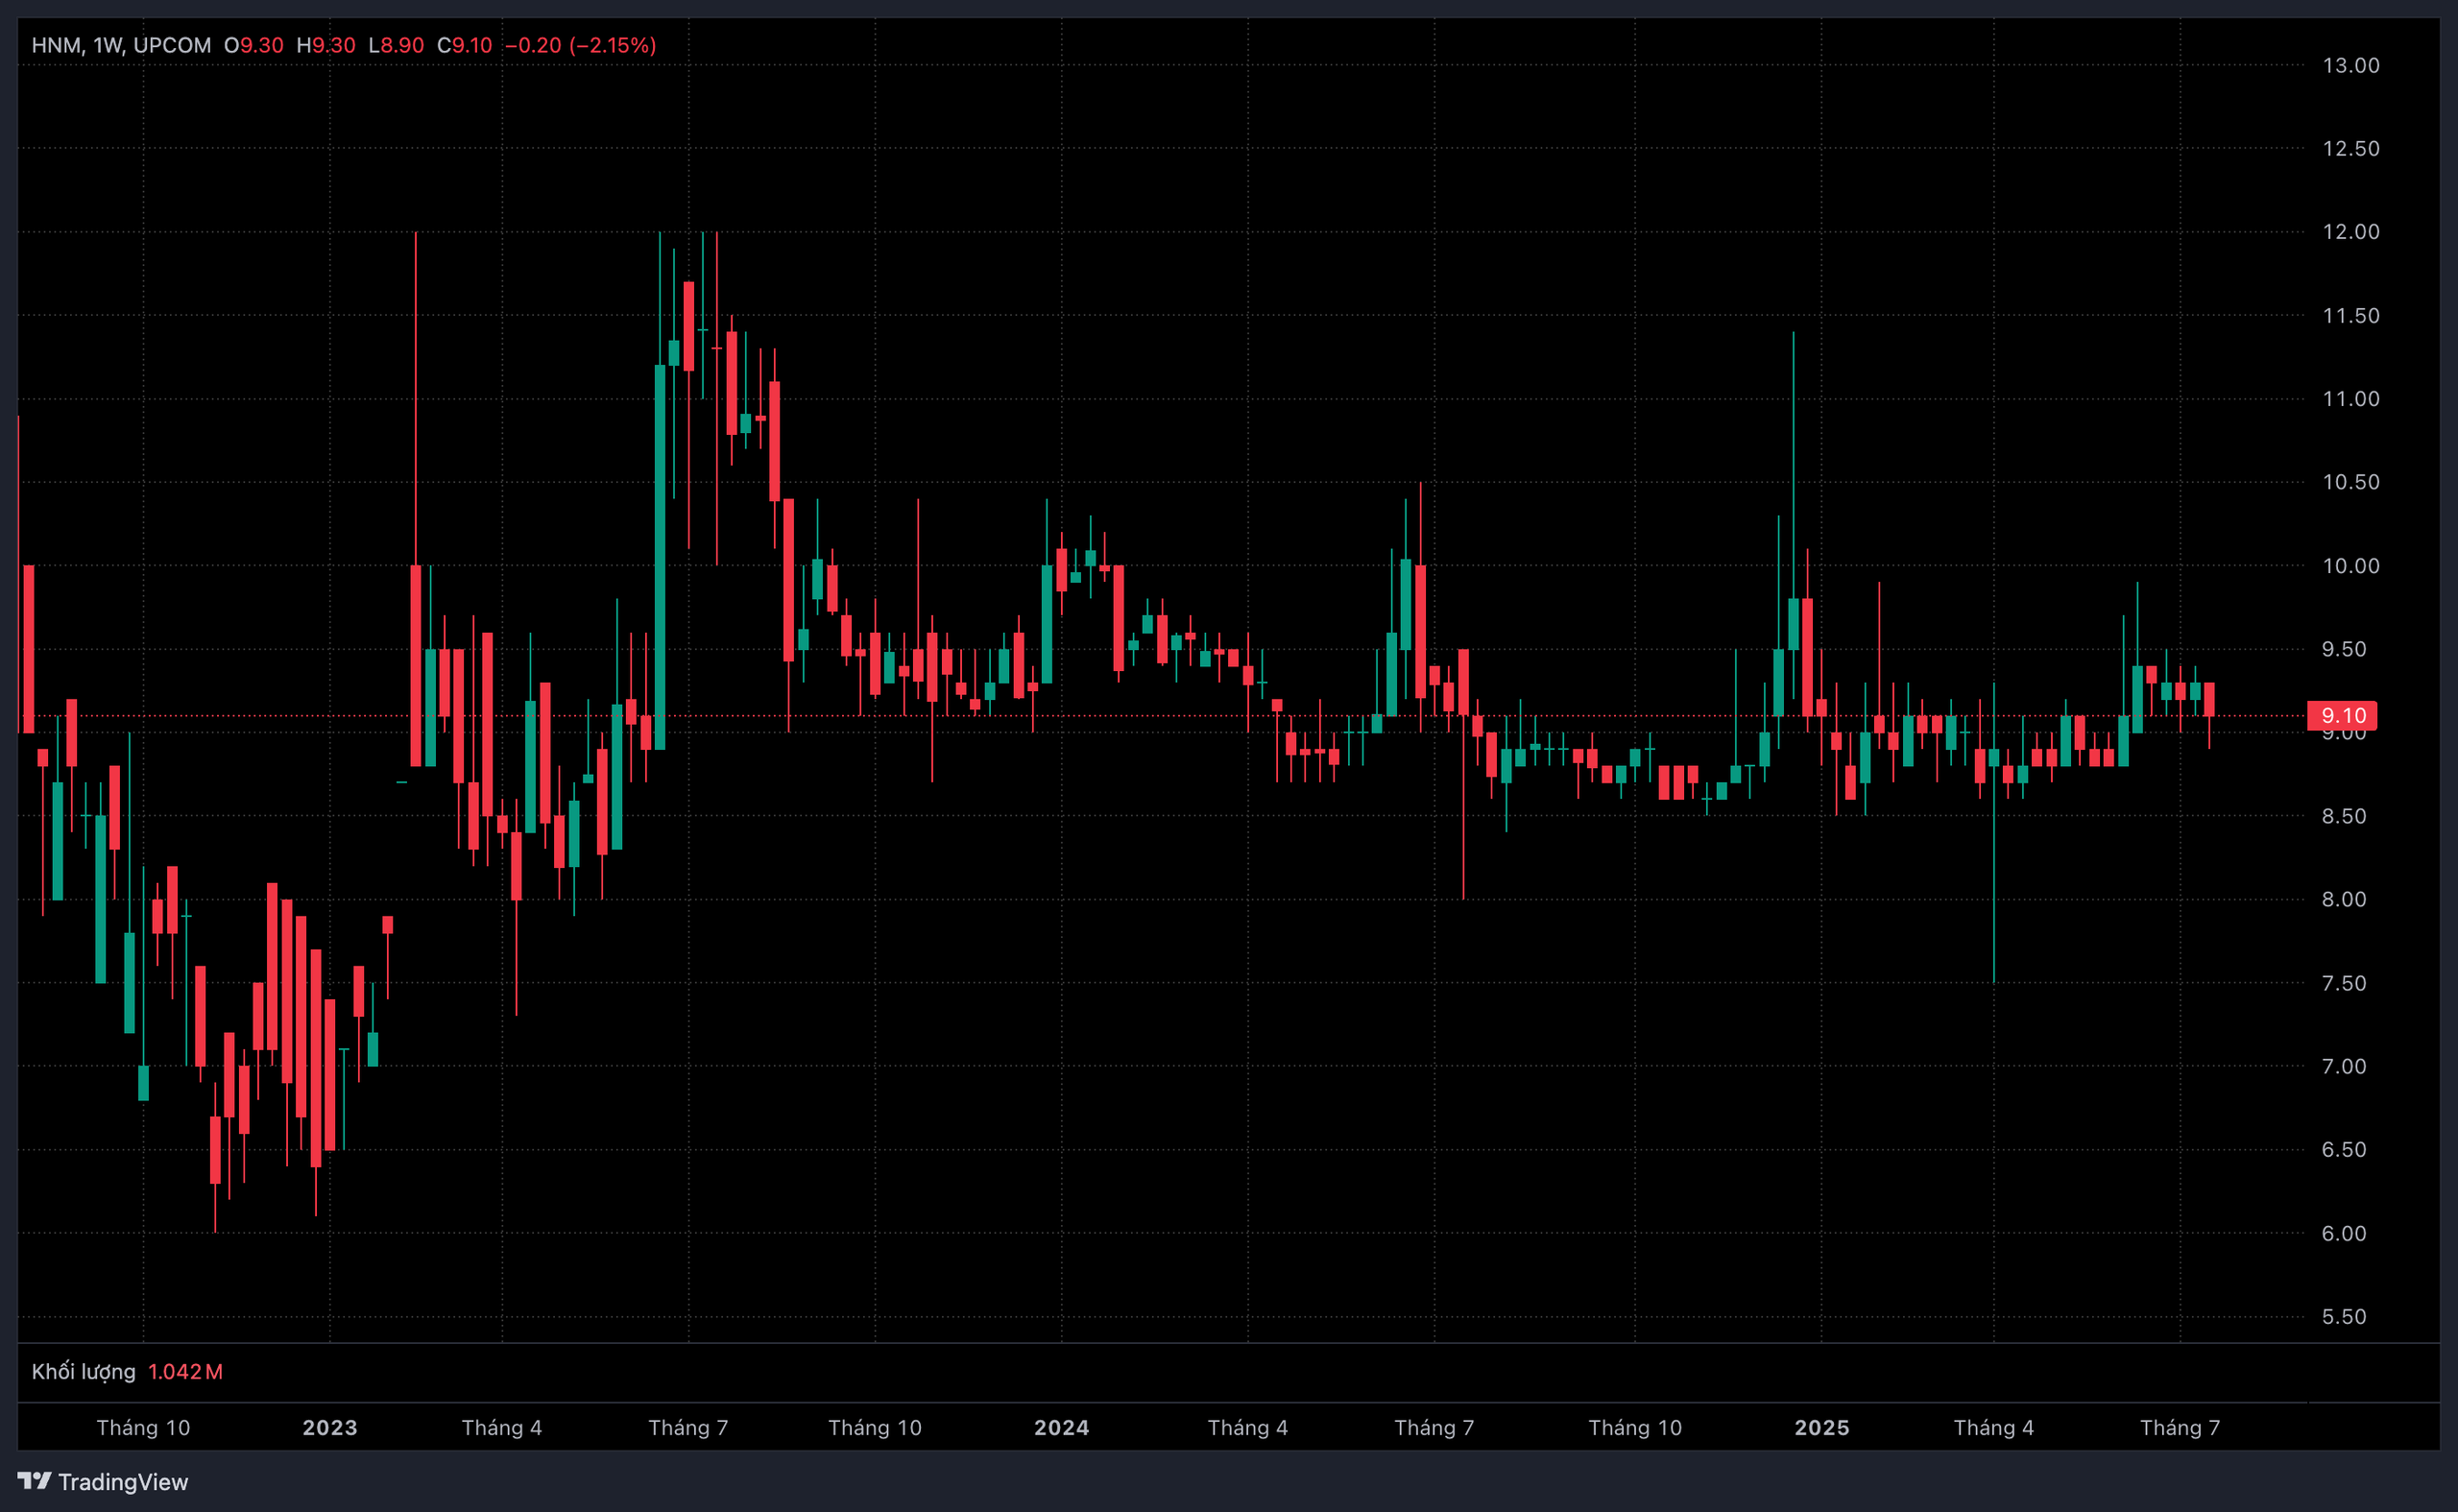Select the 2025 year label on time axis
Image resolution: width=2458 pixels, height=1512 pixels.
(1821, 1427)
